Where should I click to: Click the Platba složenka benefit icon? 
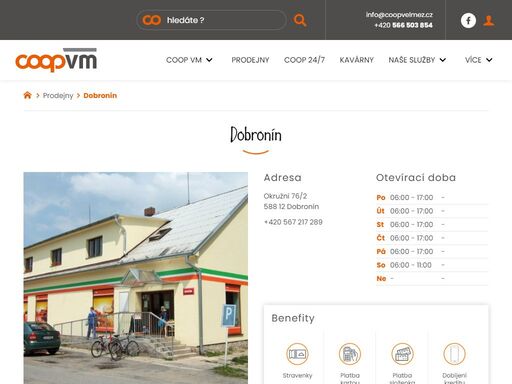[402, 354]
